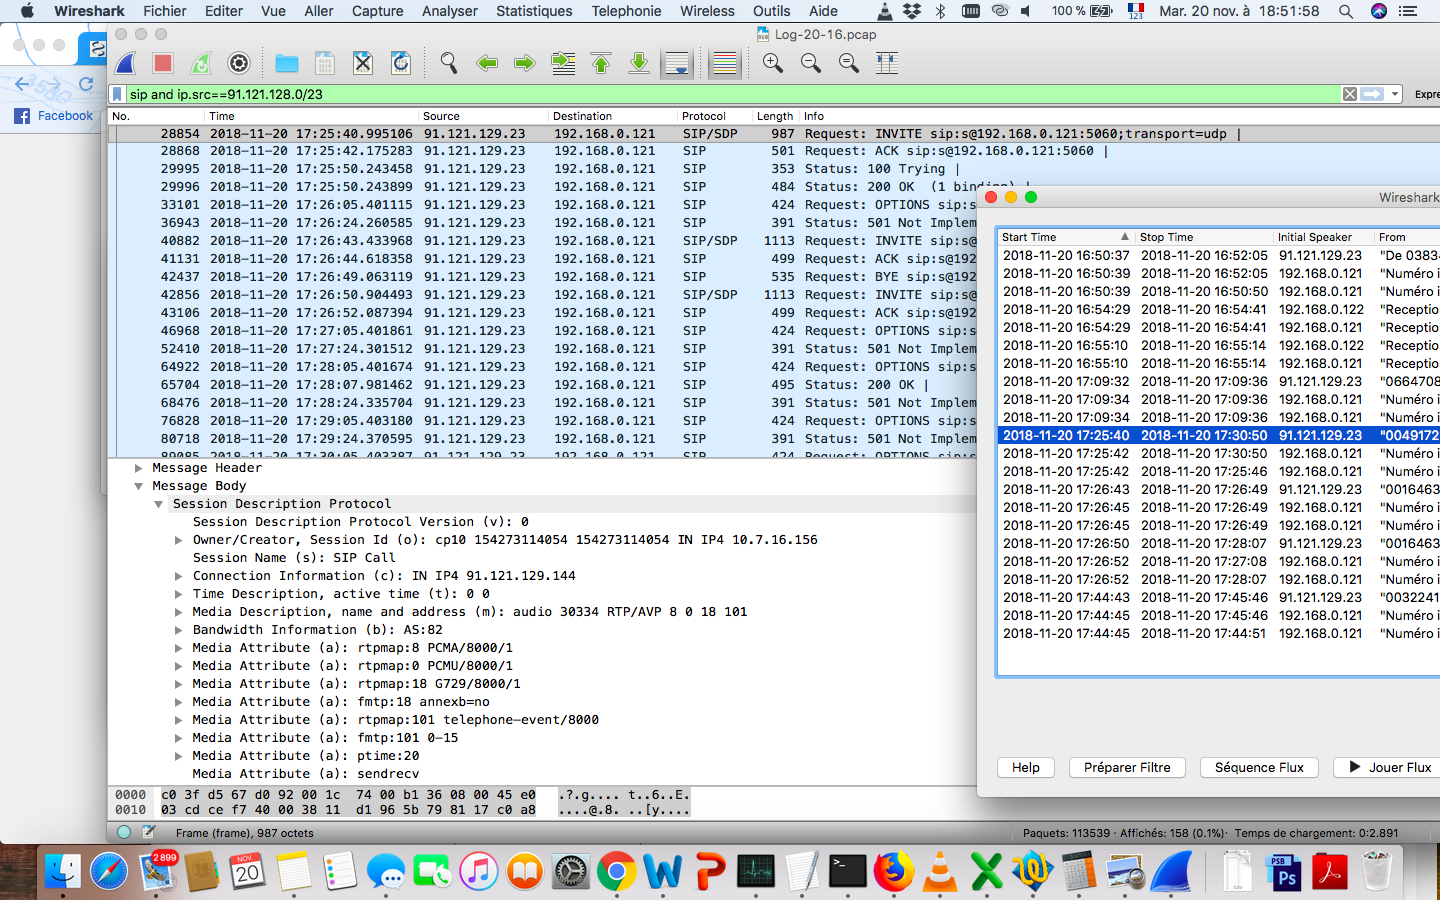Expand the Message Header tree item
The width and height of the screenshot is (1440, 900).
[x=139, y=468]
